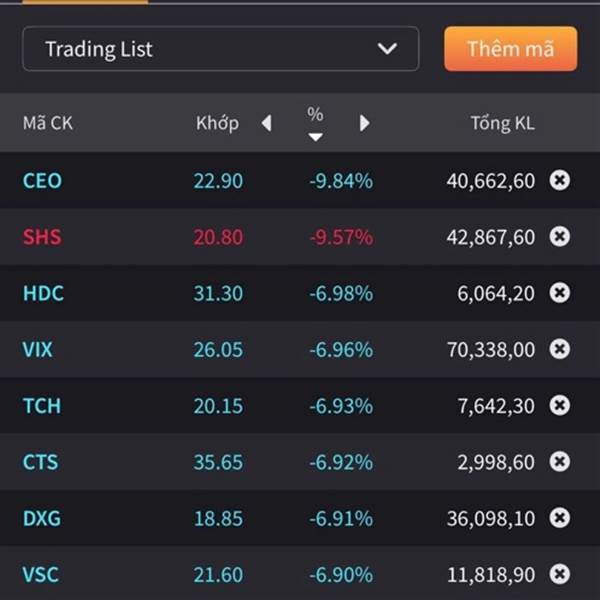The height and width of the screenshot is (600, 600).
Task: Remove CTS from the list
Action: [x=560, y=461]
